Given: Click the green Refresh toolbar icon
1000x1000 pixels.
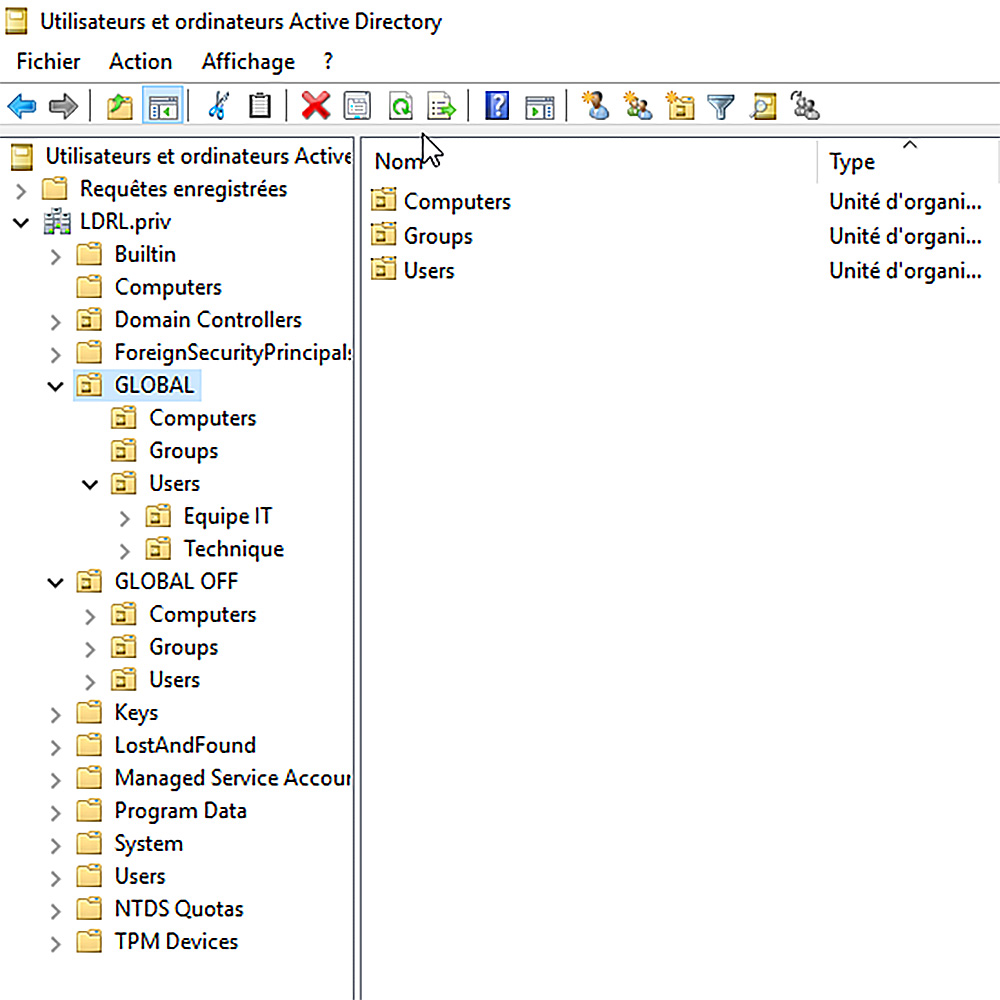Looking at the screenshot, I should coord(401,106).
